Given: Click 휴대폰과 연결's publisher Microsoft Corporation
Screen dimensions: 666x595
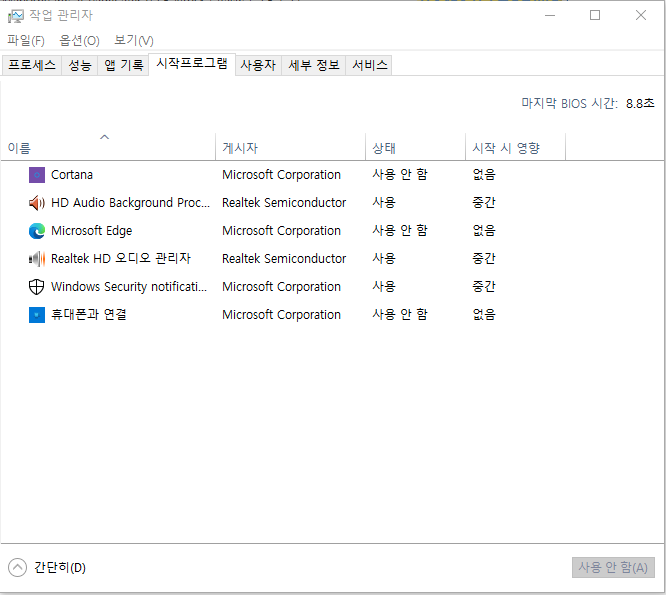Looking at the screenshot, I should coord(281,315).
